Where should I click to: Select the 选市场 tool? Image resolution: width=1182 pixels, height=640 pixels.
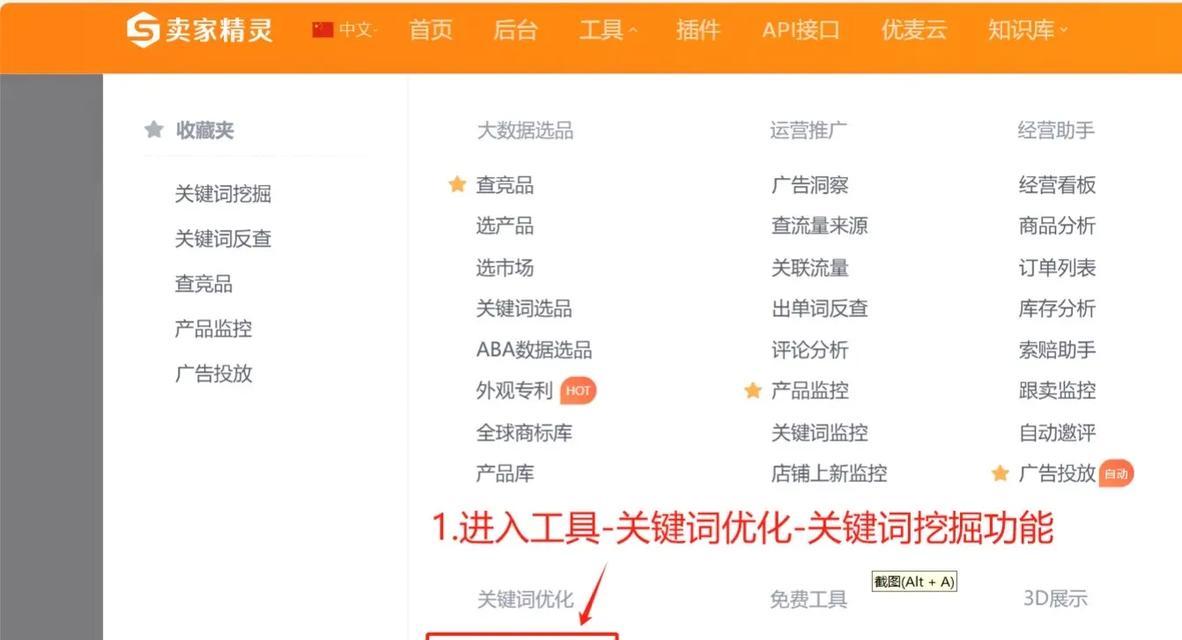505,268
